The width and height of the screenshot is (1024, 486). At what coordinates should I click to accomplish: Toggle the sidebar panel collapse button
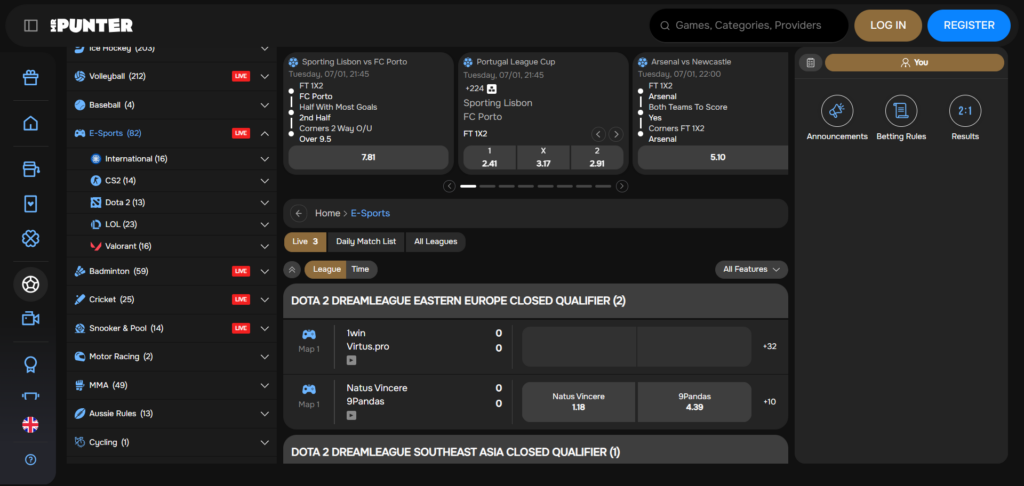pos(31,25)
